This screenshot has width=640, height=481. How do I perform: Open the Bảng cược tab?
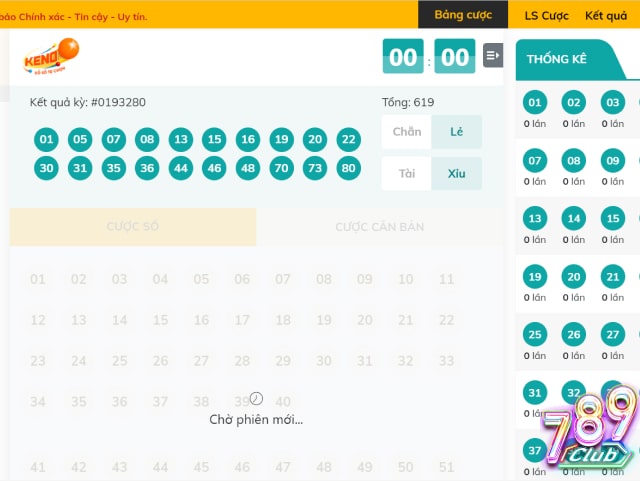(x=463, y=15)
